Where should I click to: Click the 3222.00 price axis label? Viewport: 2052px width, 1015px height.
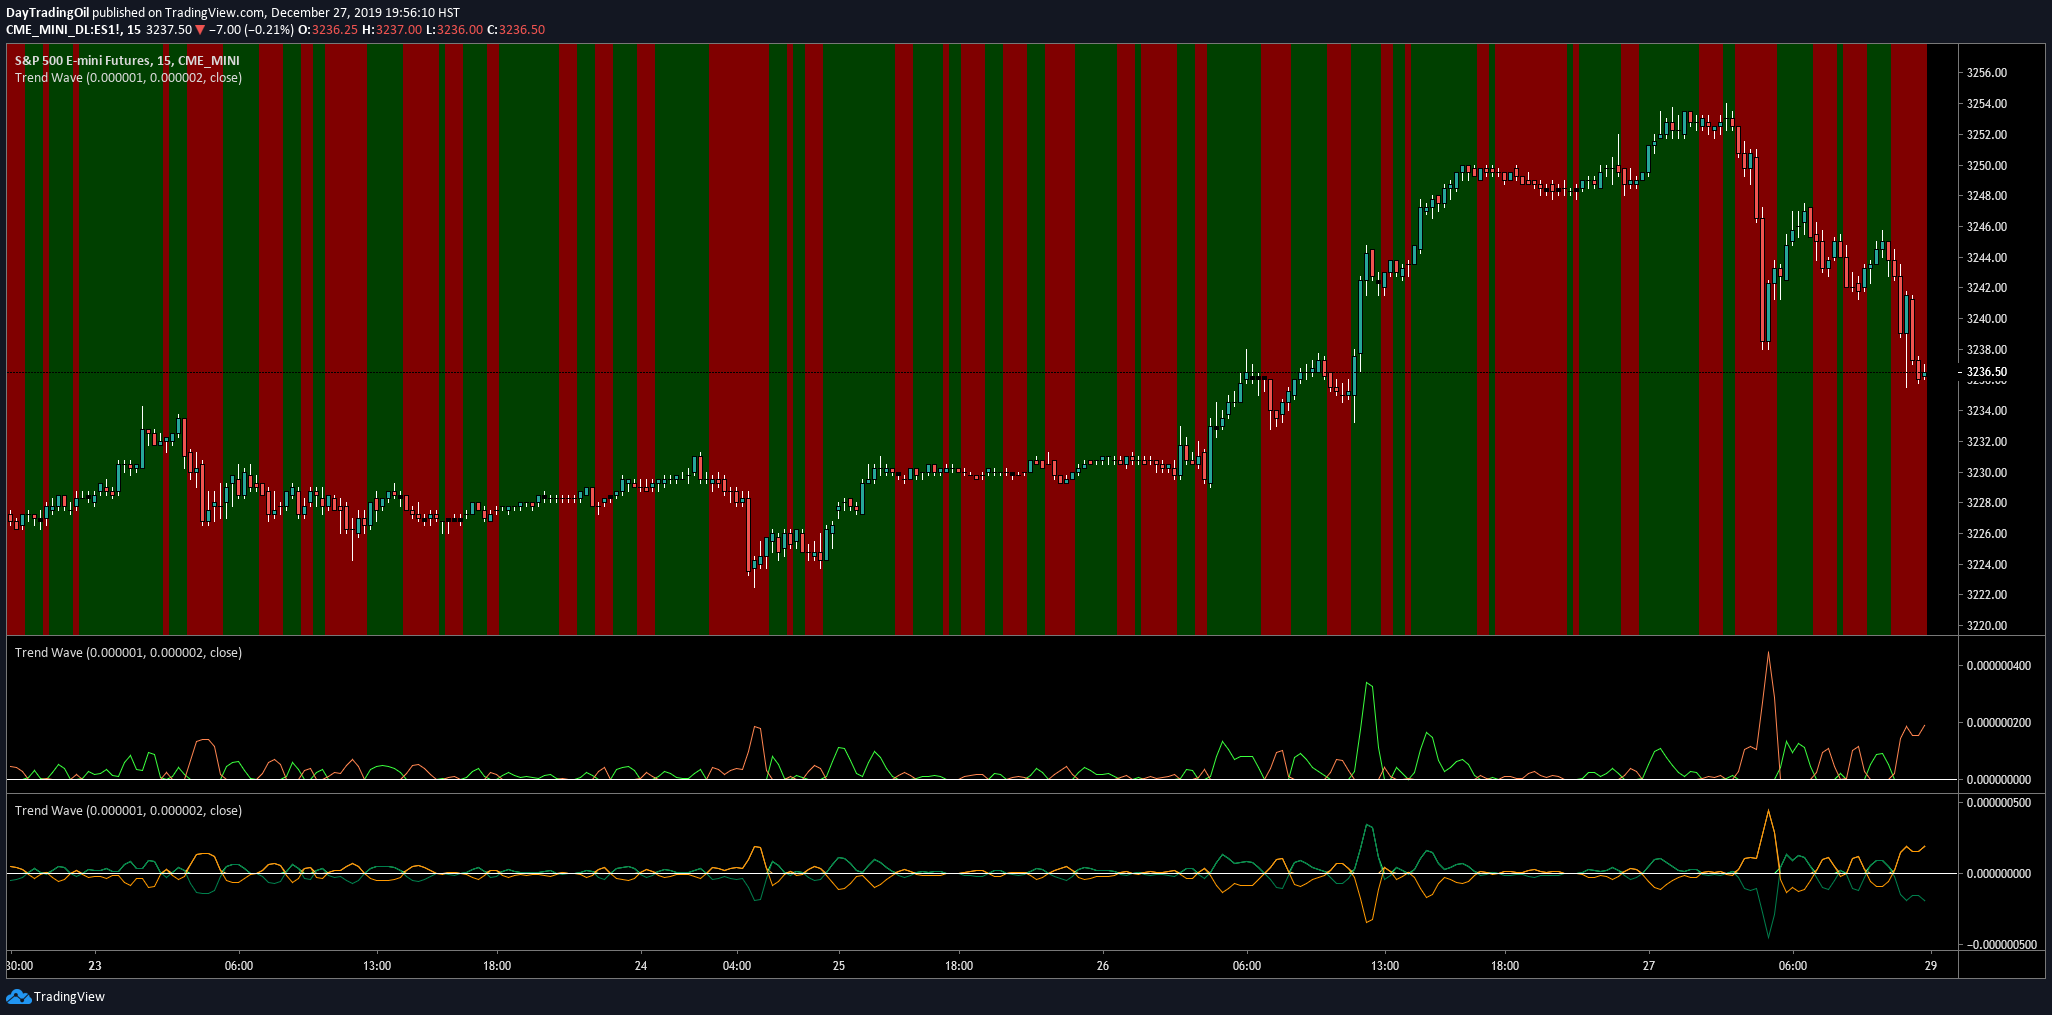1986,595
